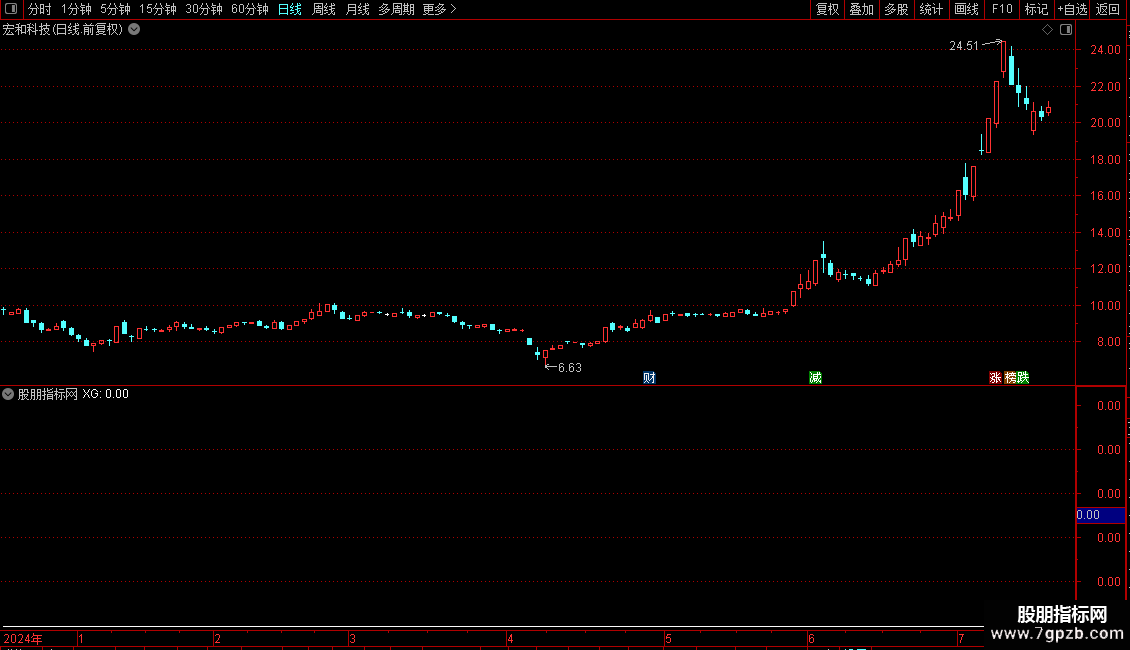Click the 宏和科技(日线 前复权) title
This screenshot has height=650, width=1130.
click(63, 30)
